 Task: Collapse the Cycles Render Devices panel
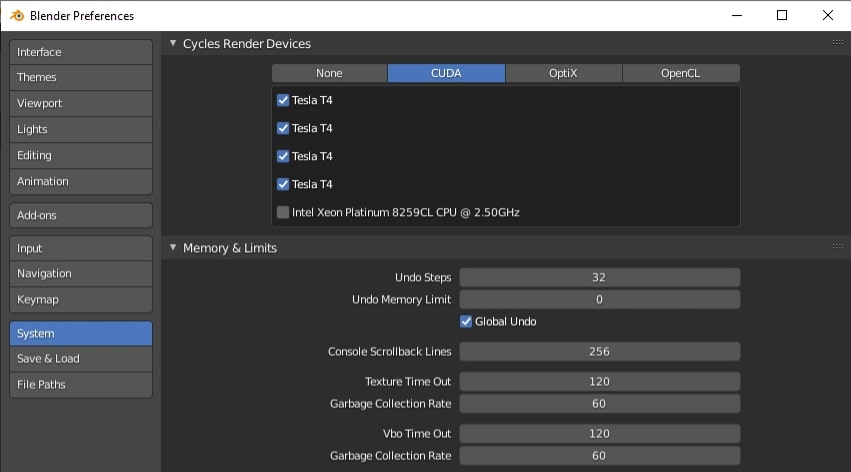click(x=173, y=44)
